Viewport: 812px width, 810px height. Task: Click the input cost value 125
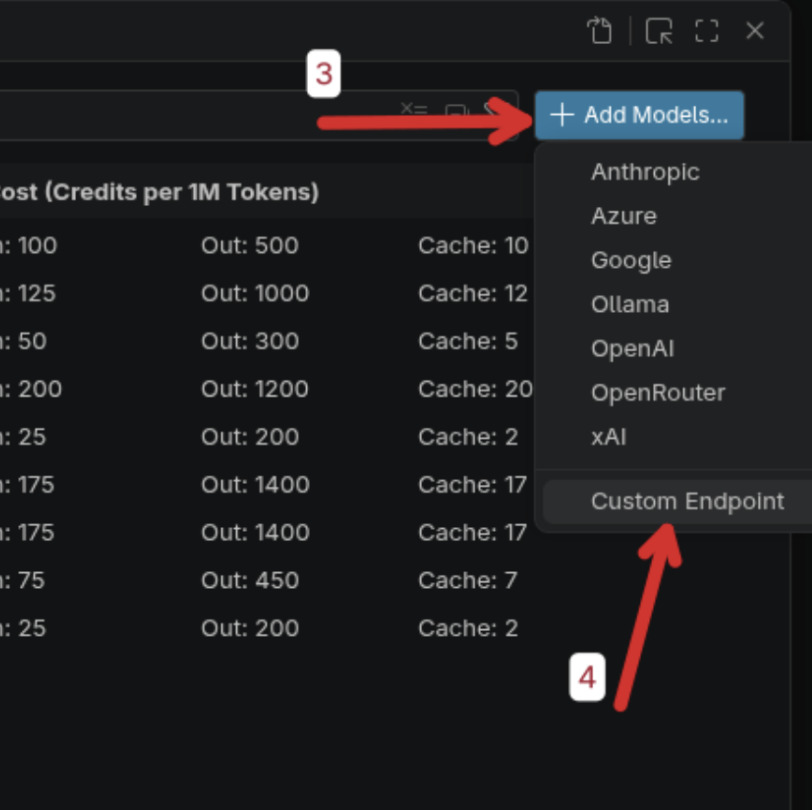click(x=36, y=294)
